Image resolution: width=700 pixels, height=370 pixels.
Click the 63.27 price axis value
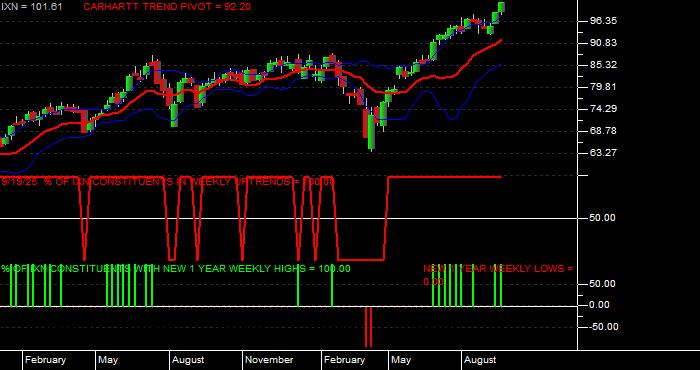click(x=603, y=153)
